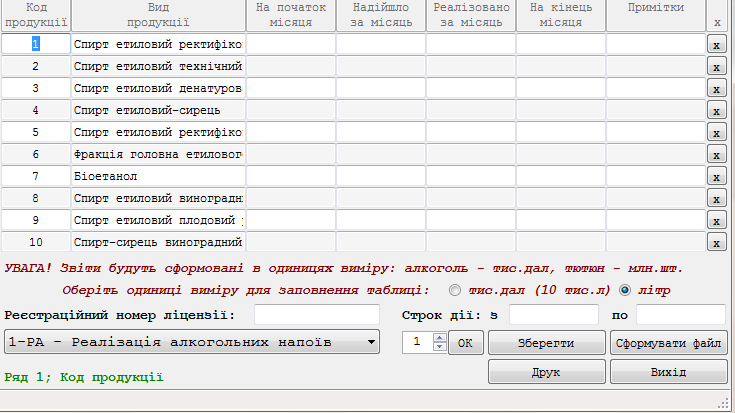Screen dimensions: 735x413
Task: Open the 1-РА report type dropdown
Action: (192, 342)
